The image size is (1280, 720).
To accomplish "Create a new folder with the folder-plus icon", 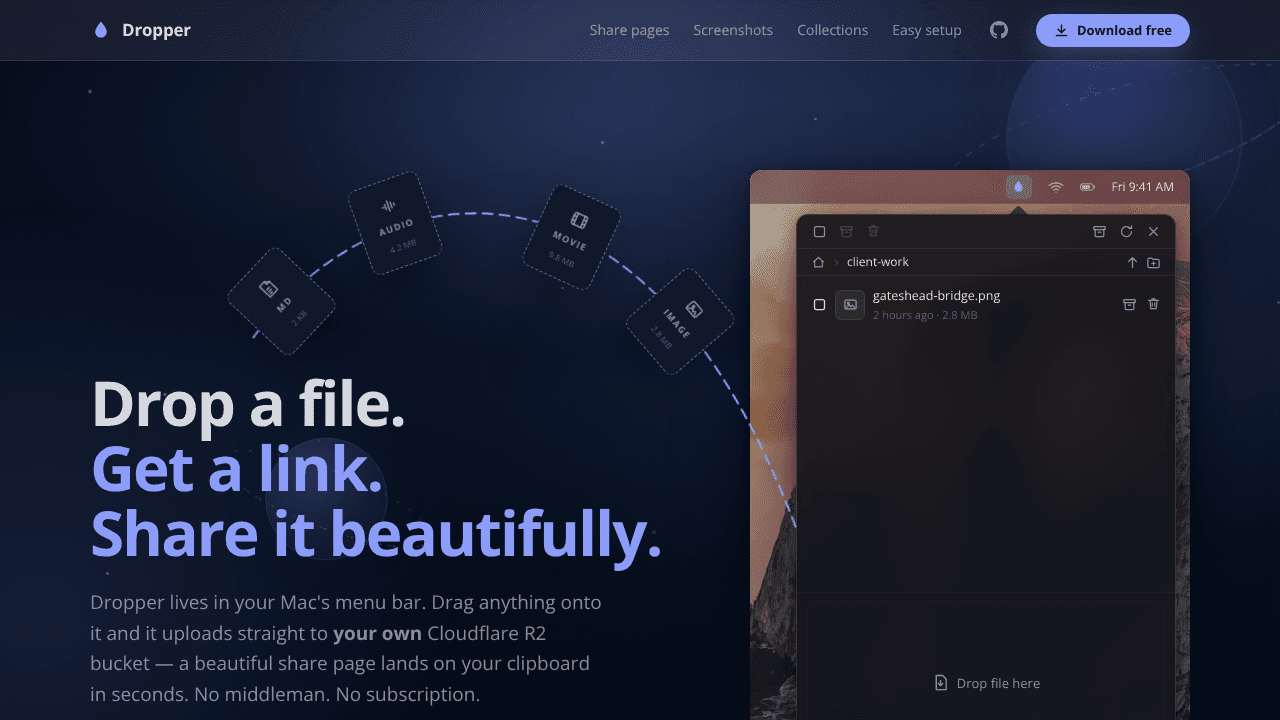I will tap(1153, 262).
